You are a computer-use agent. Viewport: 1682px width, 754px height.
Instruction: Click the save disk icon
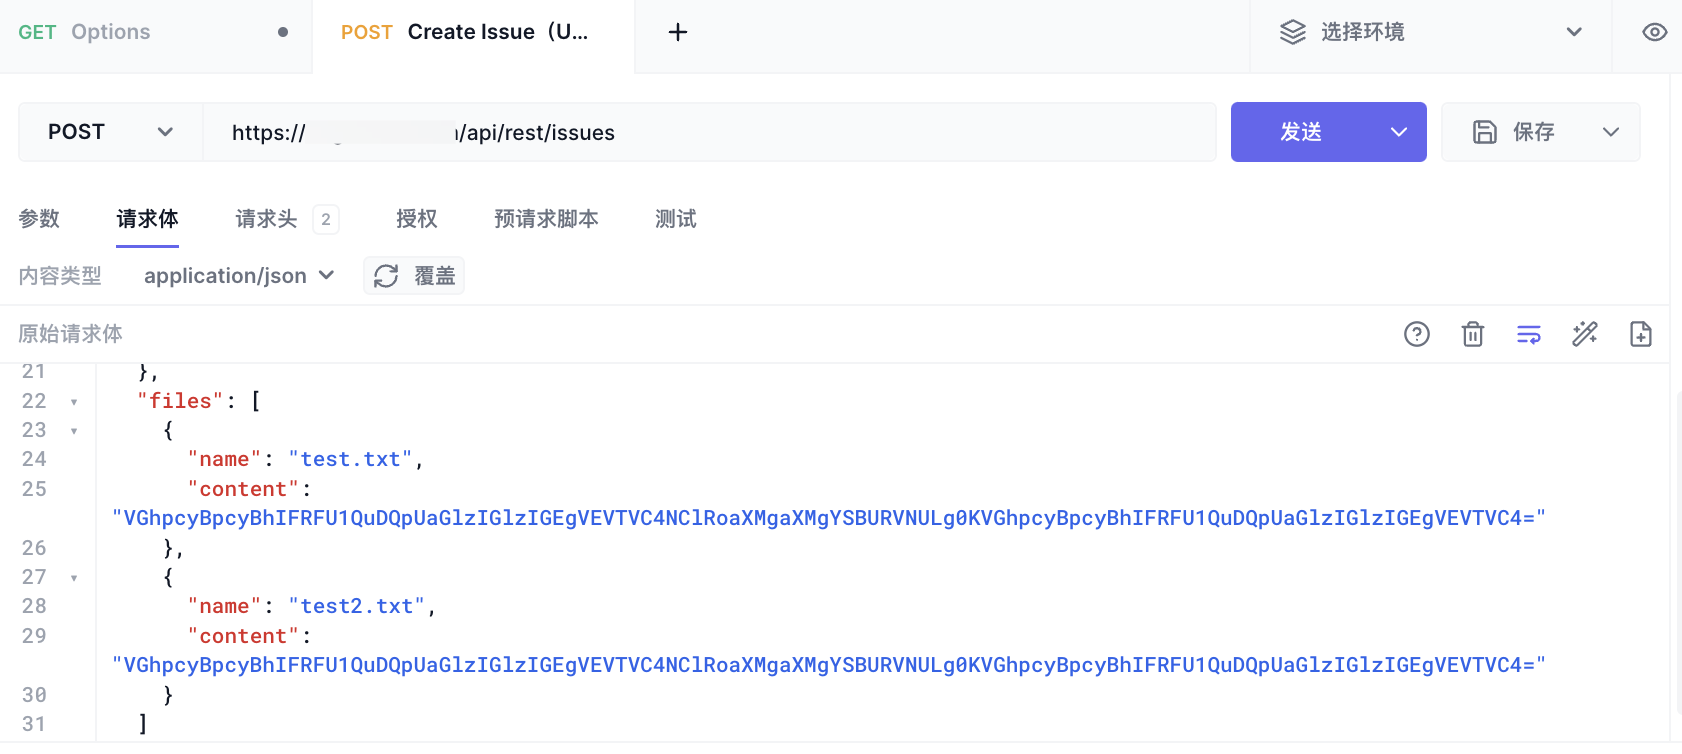click(1485, 132)
